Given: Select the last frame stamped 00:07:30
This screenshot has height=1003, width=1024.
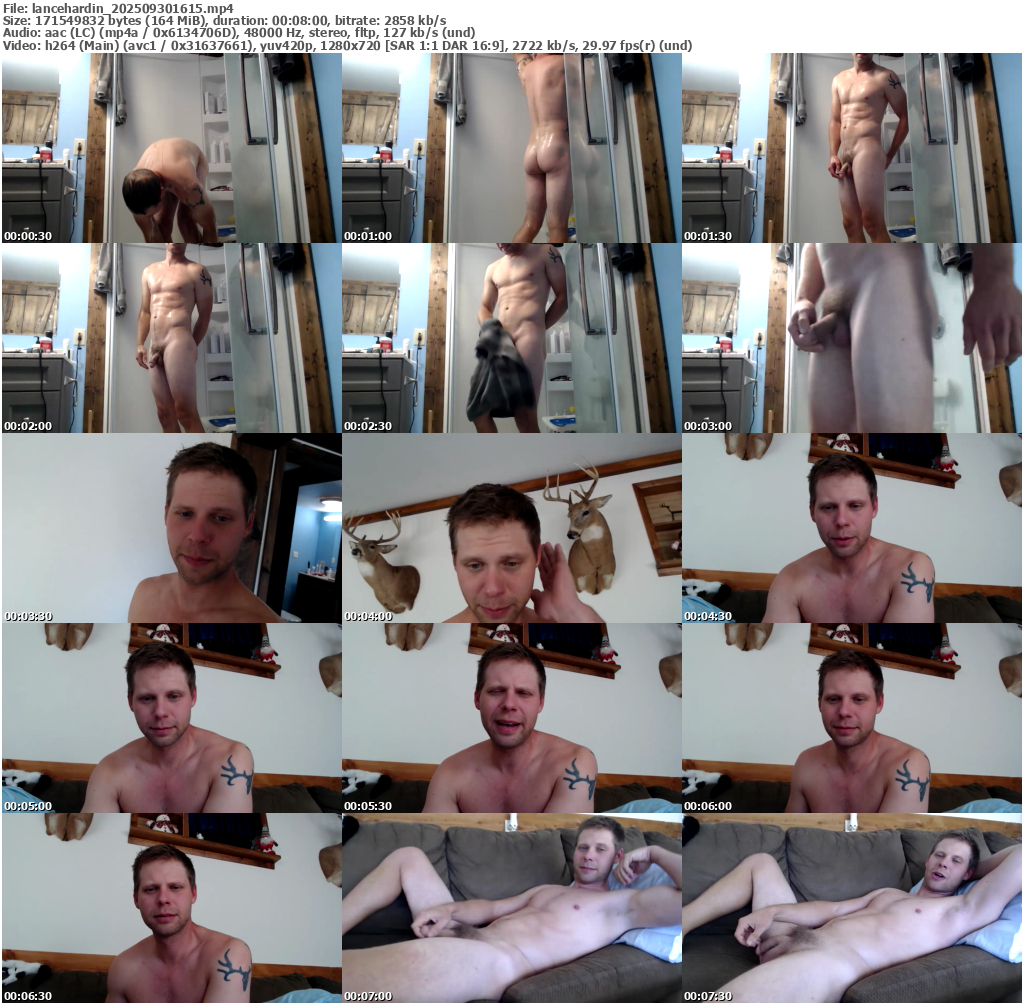Looking at the screenshot, I should [852, 908].
